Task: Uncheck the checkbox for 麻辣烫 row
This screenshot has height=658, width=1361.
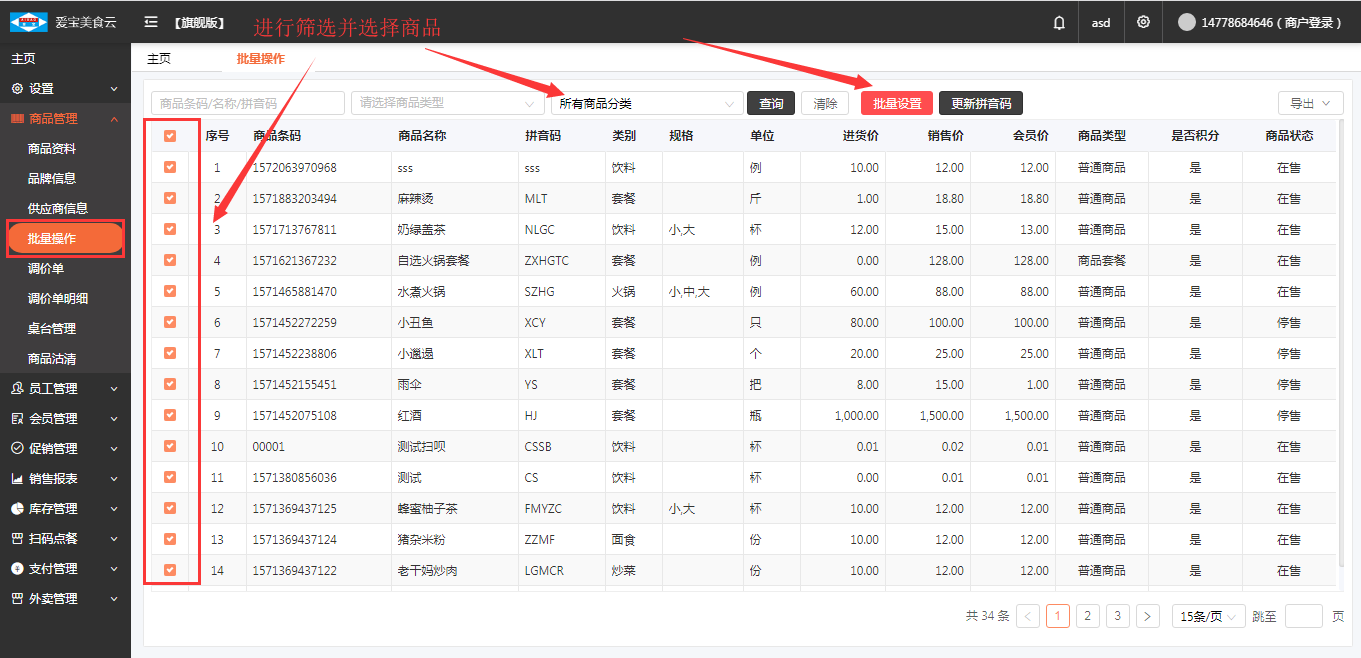Action: coord(170,198)
